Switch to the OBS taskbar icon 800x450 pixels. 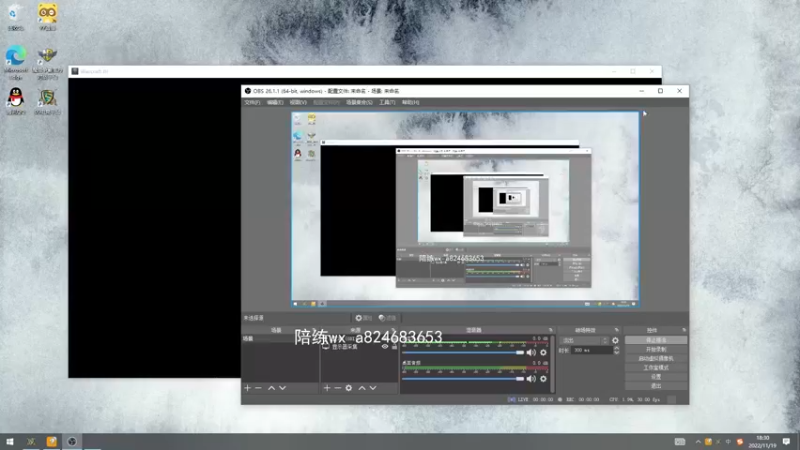click(72, 442)
